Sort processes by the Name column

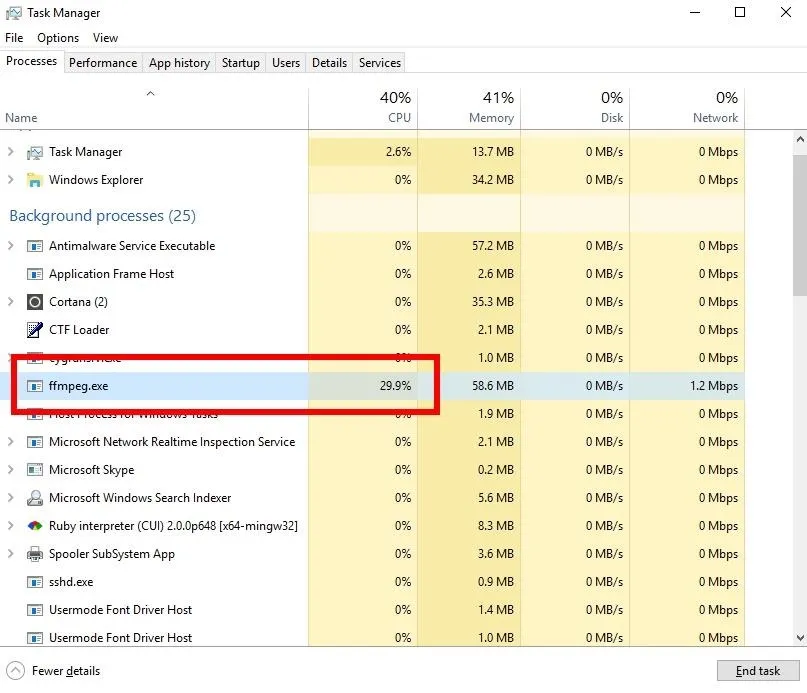coord(154,108)
